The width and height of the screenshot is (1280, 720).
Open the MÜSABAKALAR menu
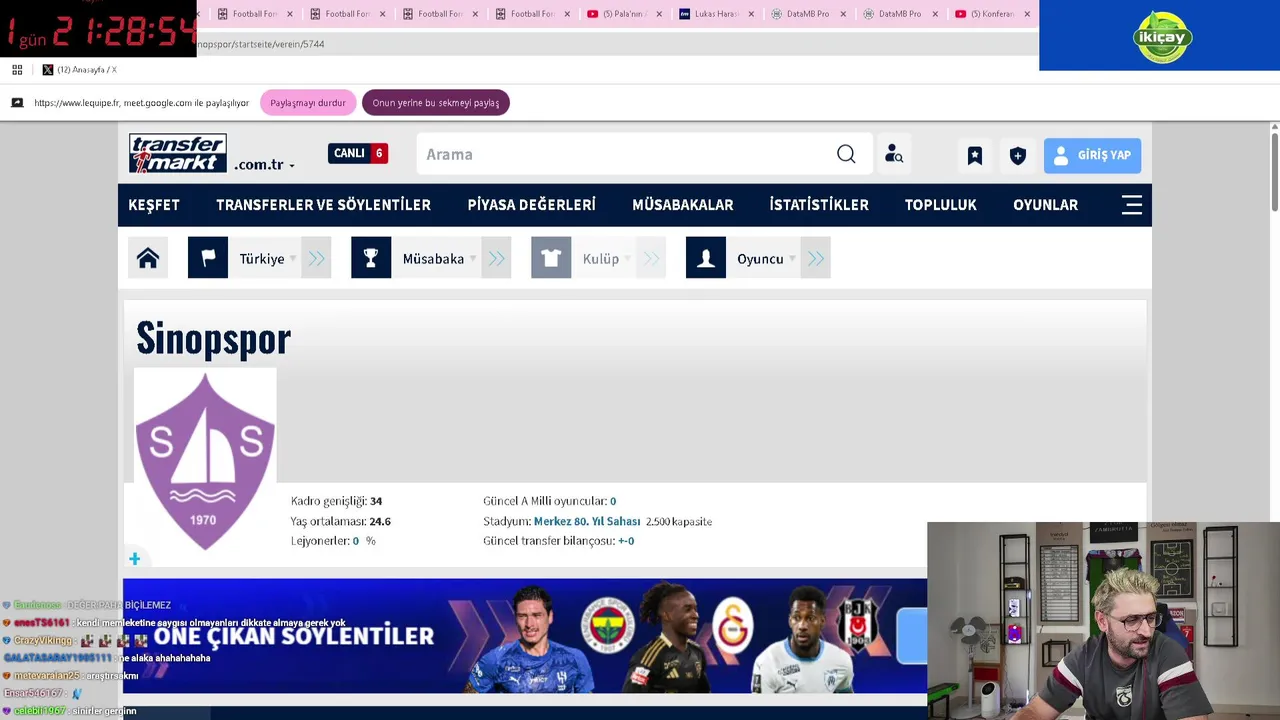(682, 204)
